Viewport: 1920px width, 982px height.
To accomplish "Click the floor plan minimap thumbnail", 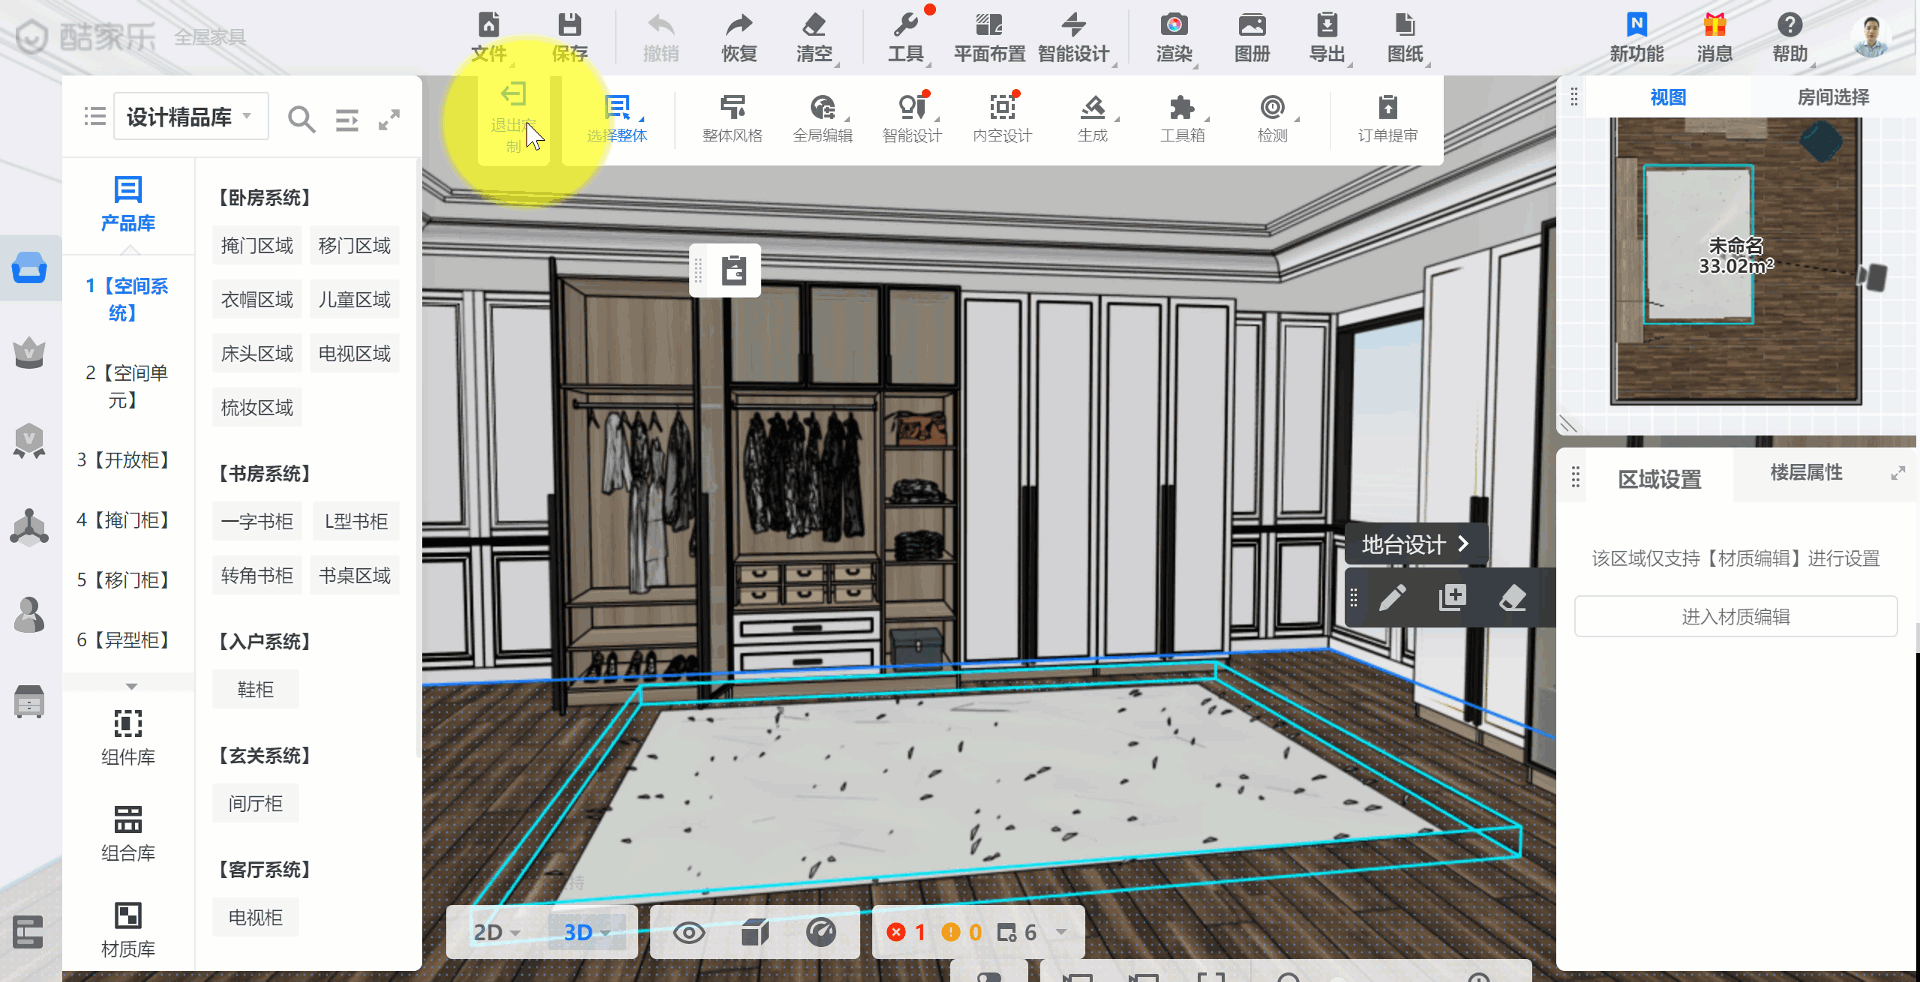I will 1736,260.
